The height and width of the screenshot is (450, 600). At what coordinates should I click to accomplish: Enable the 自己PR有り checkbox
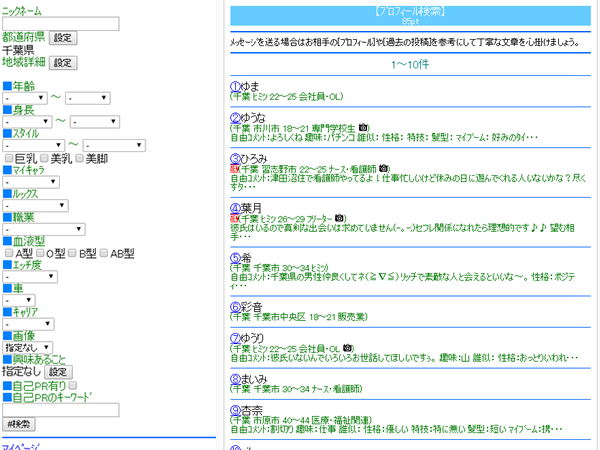point(73,385)
